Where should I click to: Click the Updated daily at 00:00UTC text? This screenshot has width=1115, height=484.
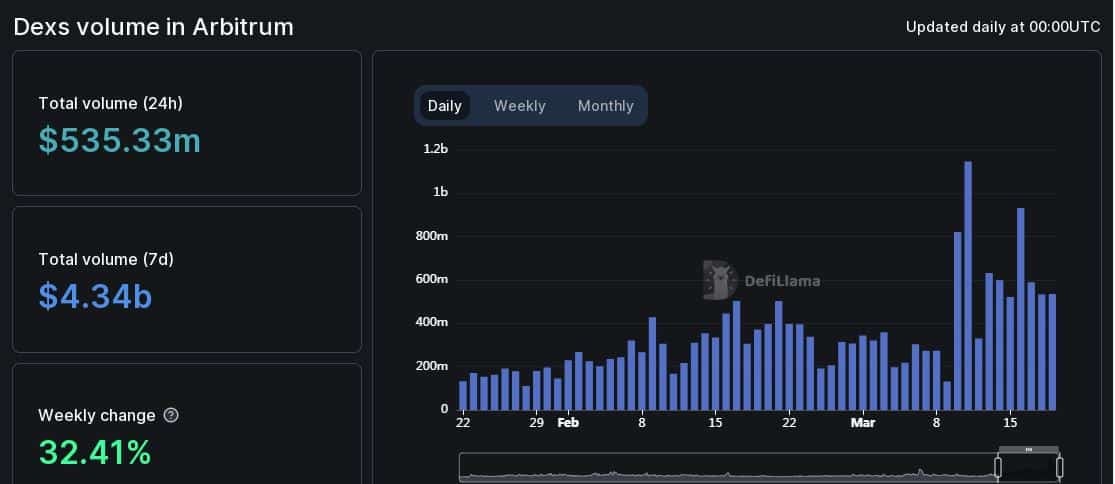(1003, 27)
